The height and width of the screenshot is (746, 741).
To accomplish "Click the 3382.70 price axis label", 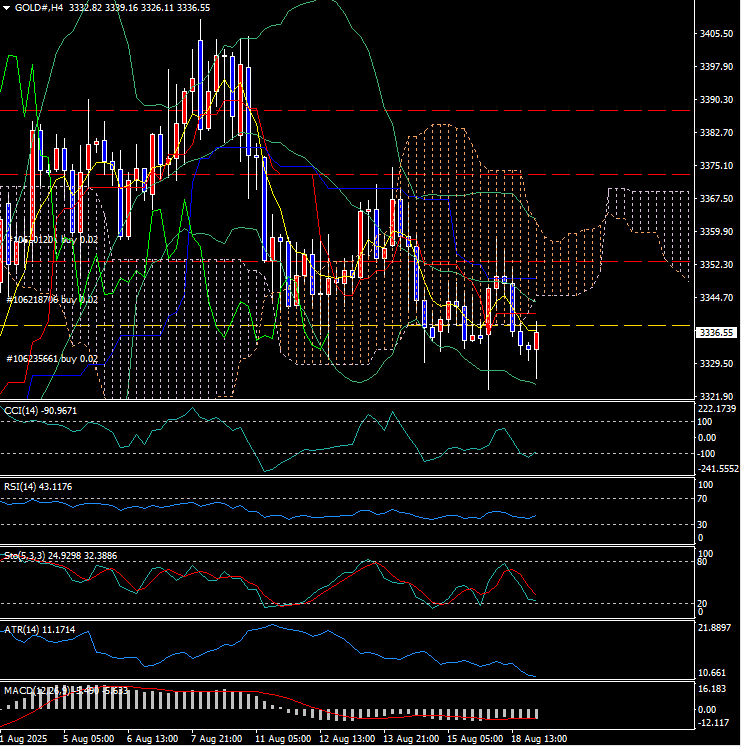I will [x=716, y=132].
